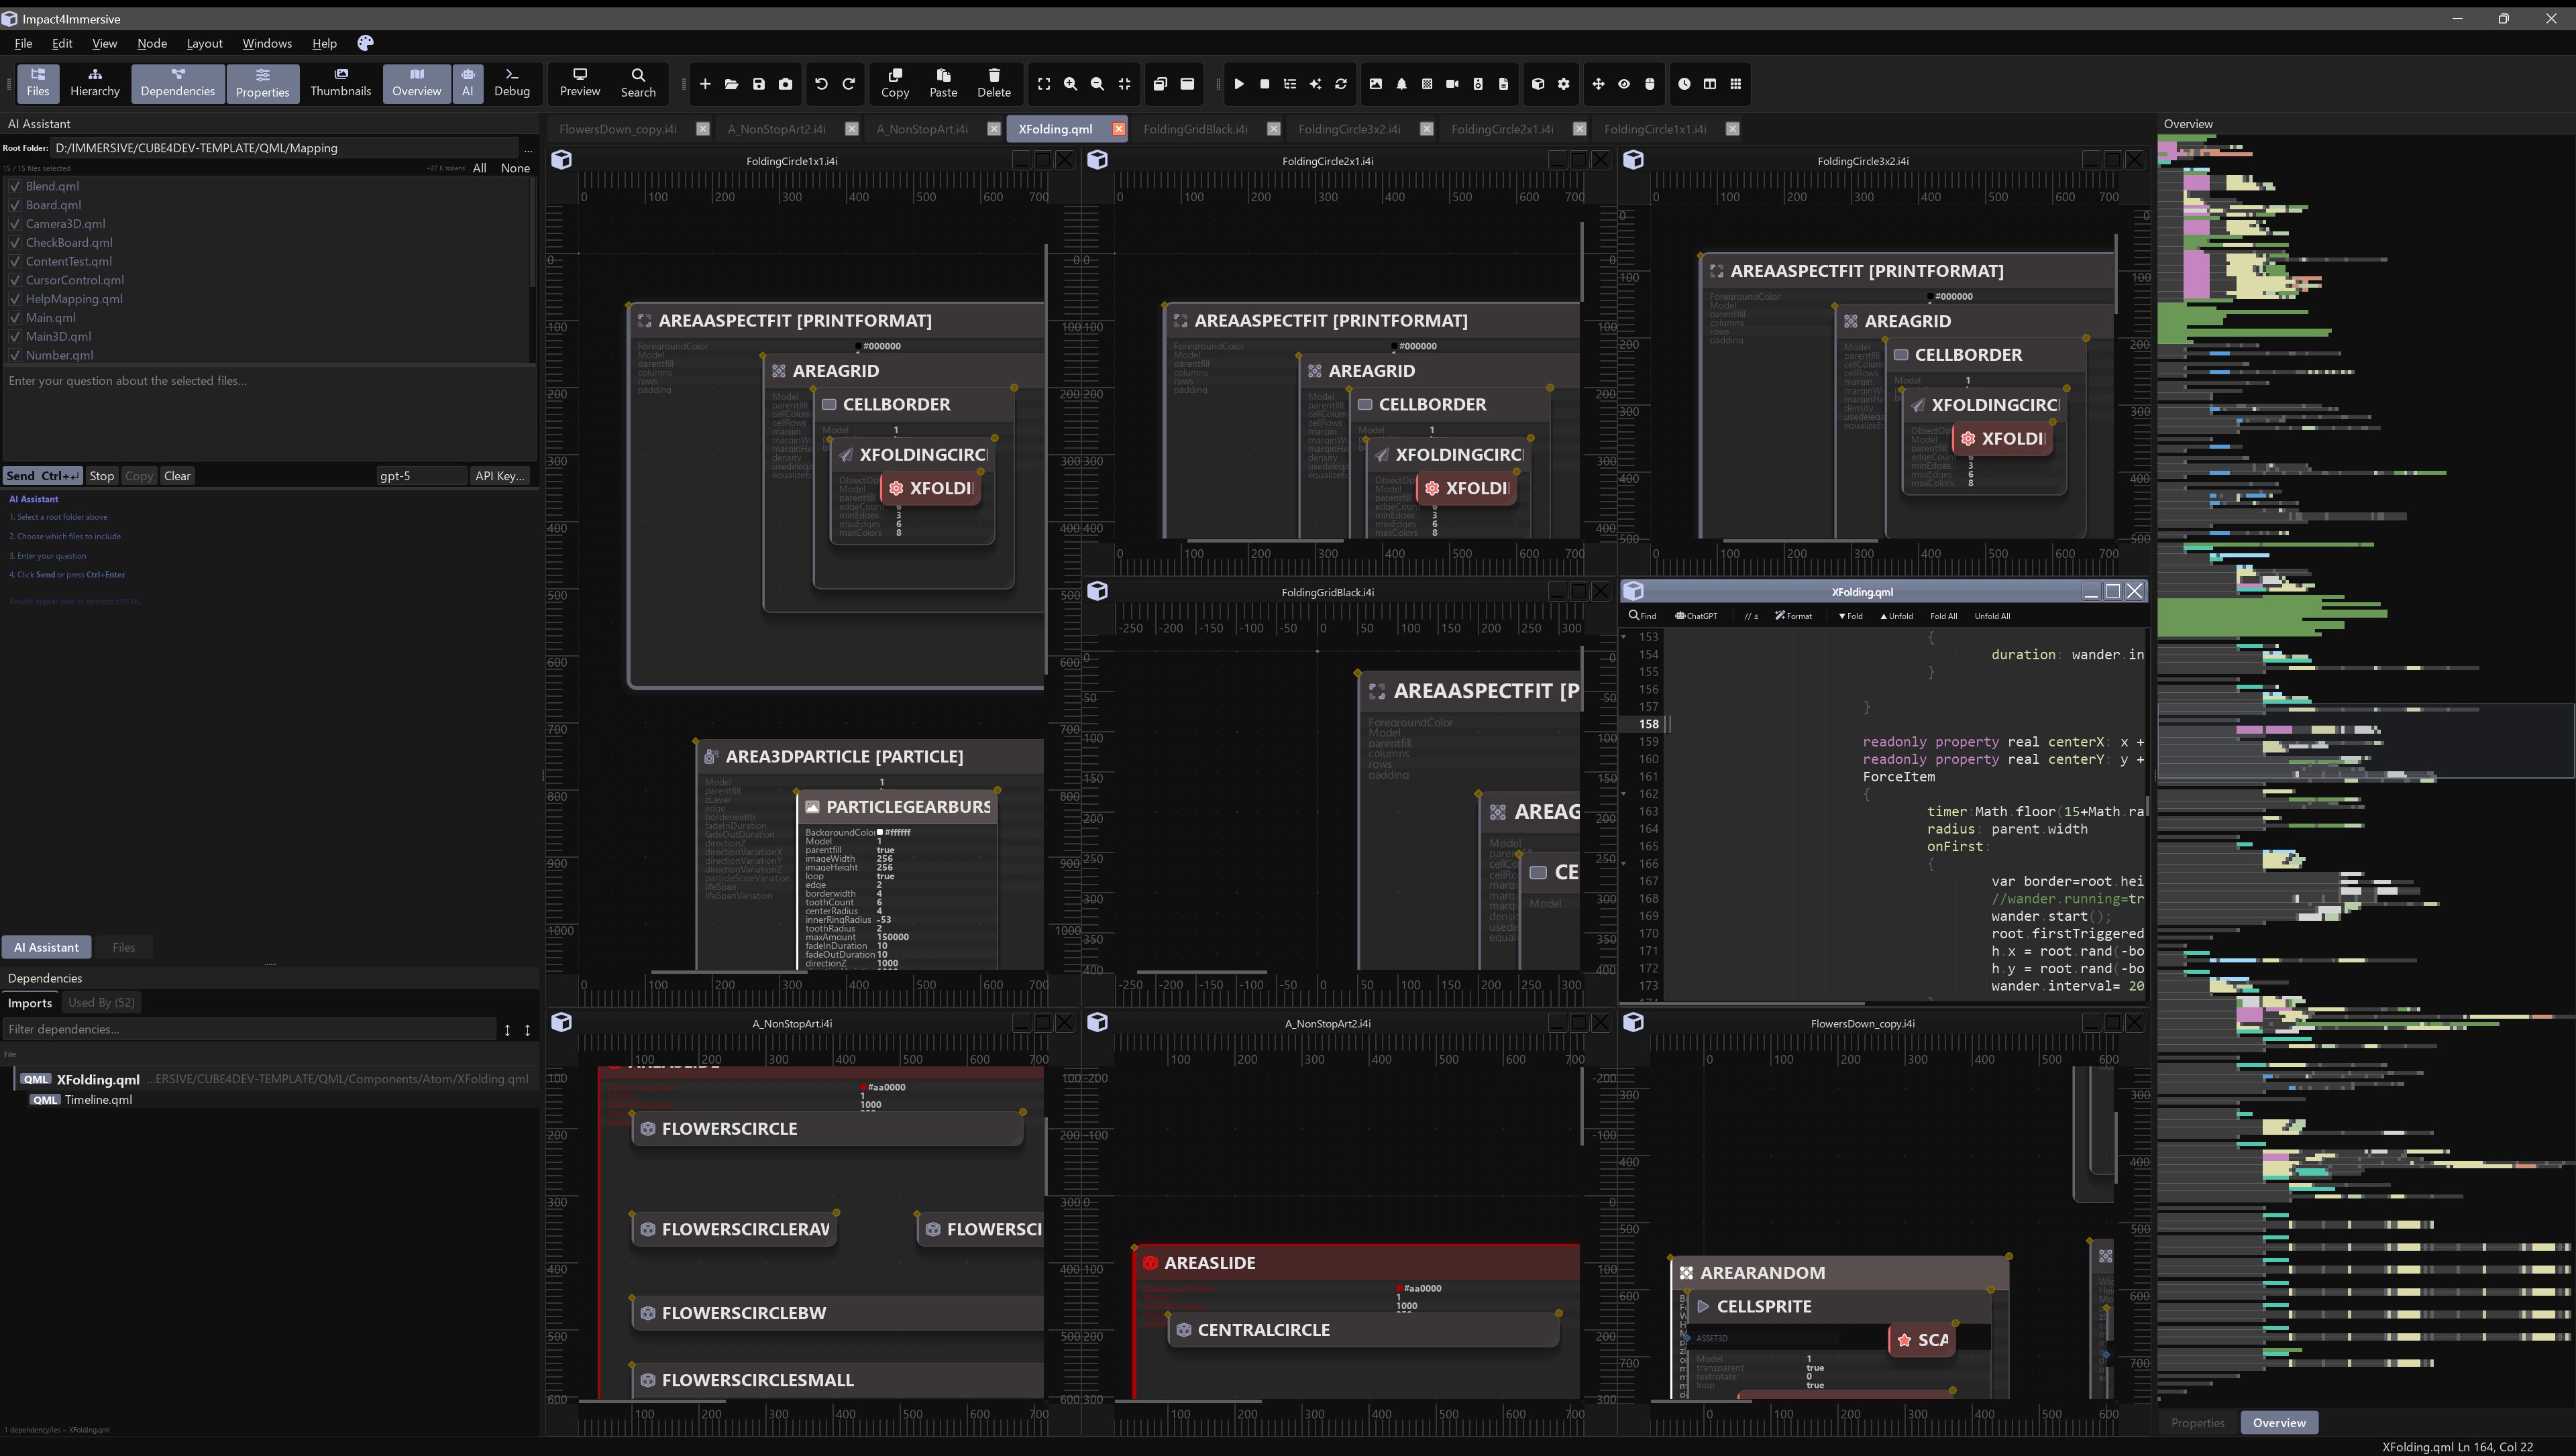Click the Send button

tap(43, 476)
